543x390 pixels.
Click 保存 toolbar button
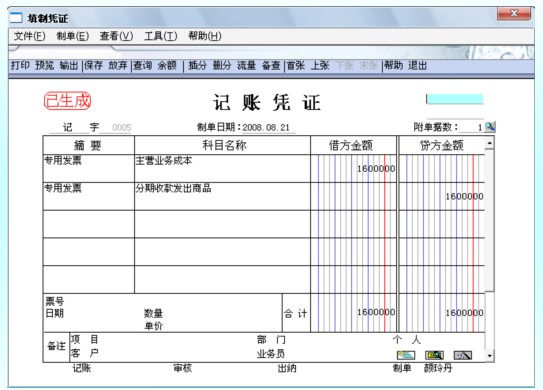click(94, 65)
